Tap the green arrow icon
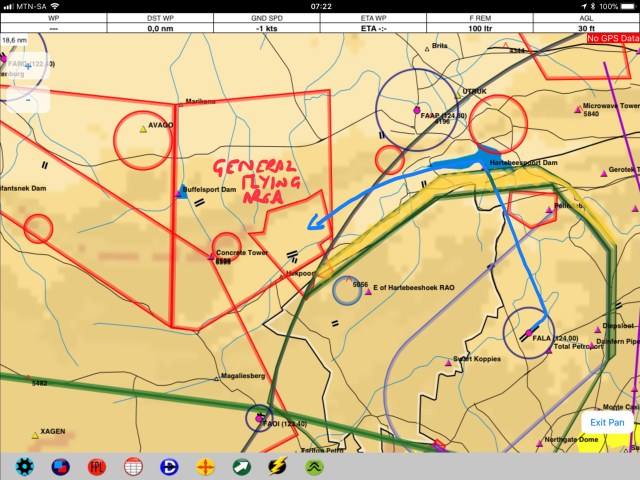Viewport: 640px width, 480px height. pyautogui.click(x=242, y=467)
